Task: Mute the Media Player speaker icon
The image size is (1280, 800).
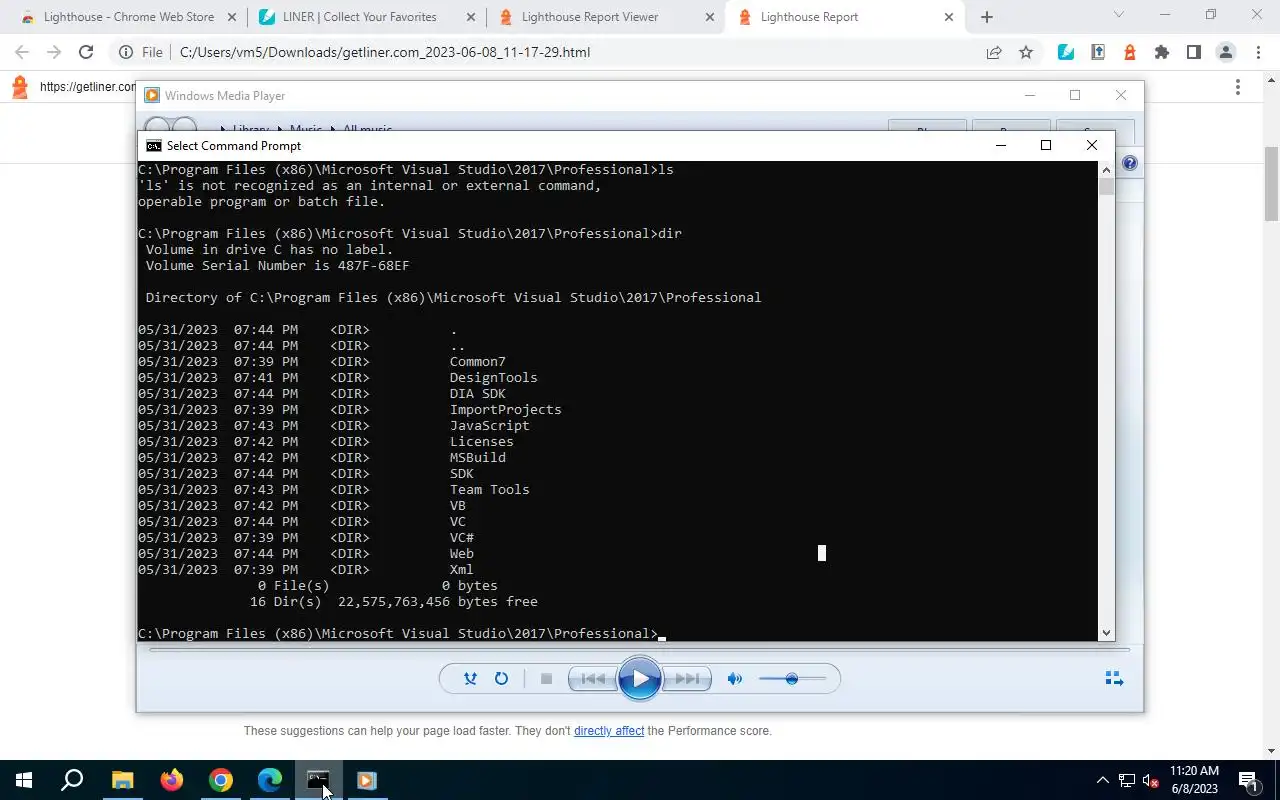Action: coord(735,679)
